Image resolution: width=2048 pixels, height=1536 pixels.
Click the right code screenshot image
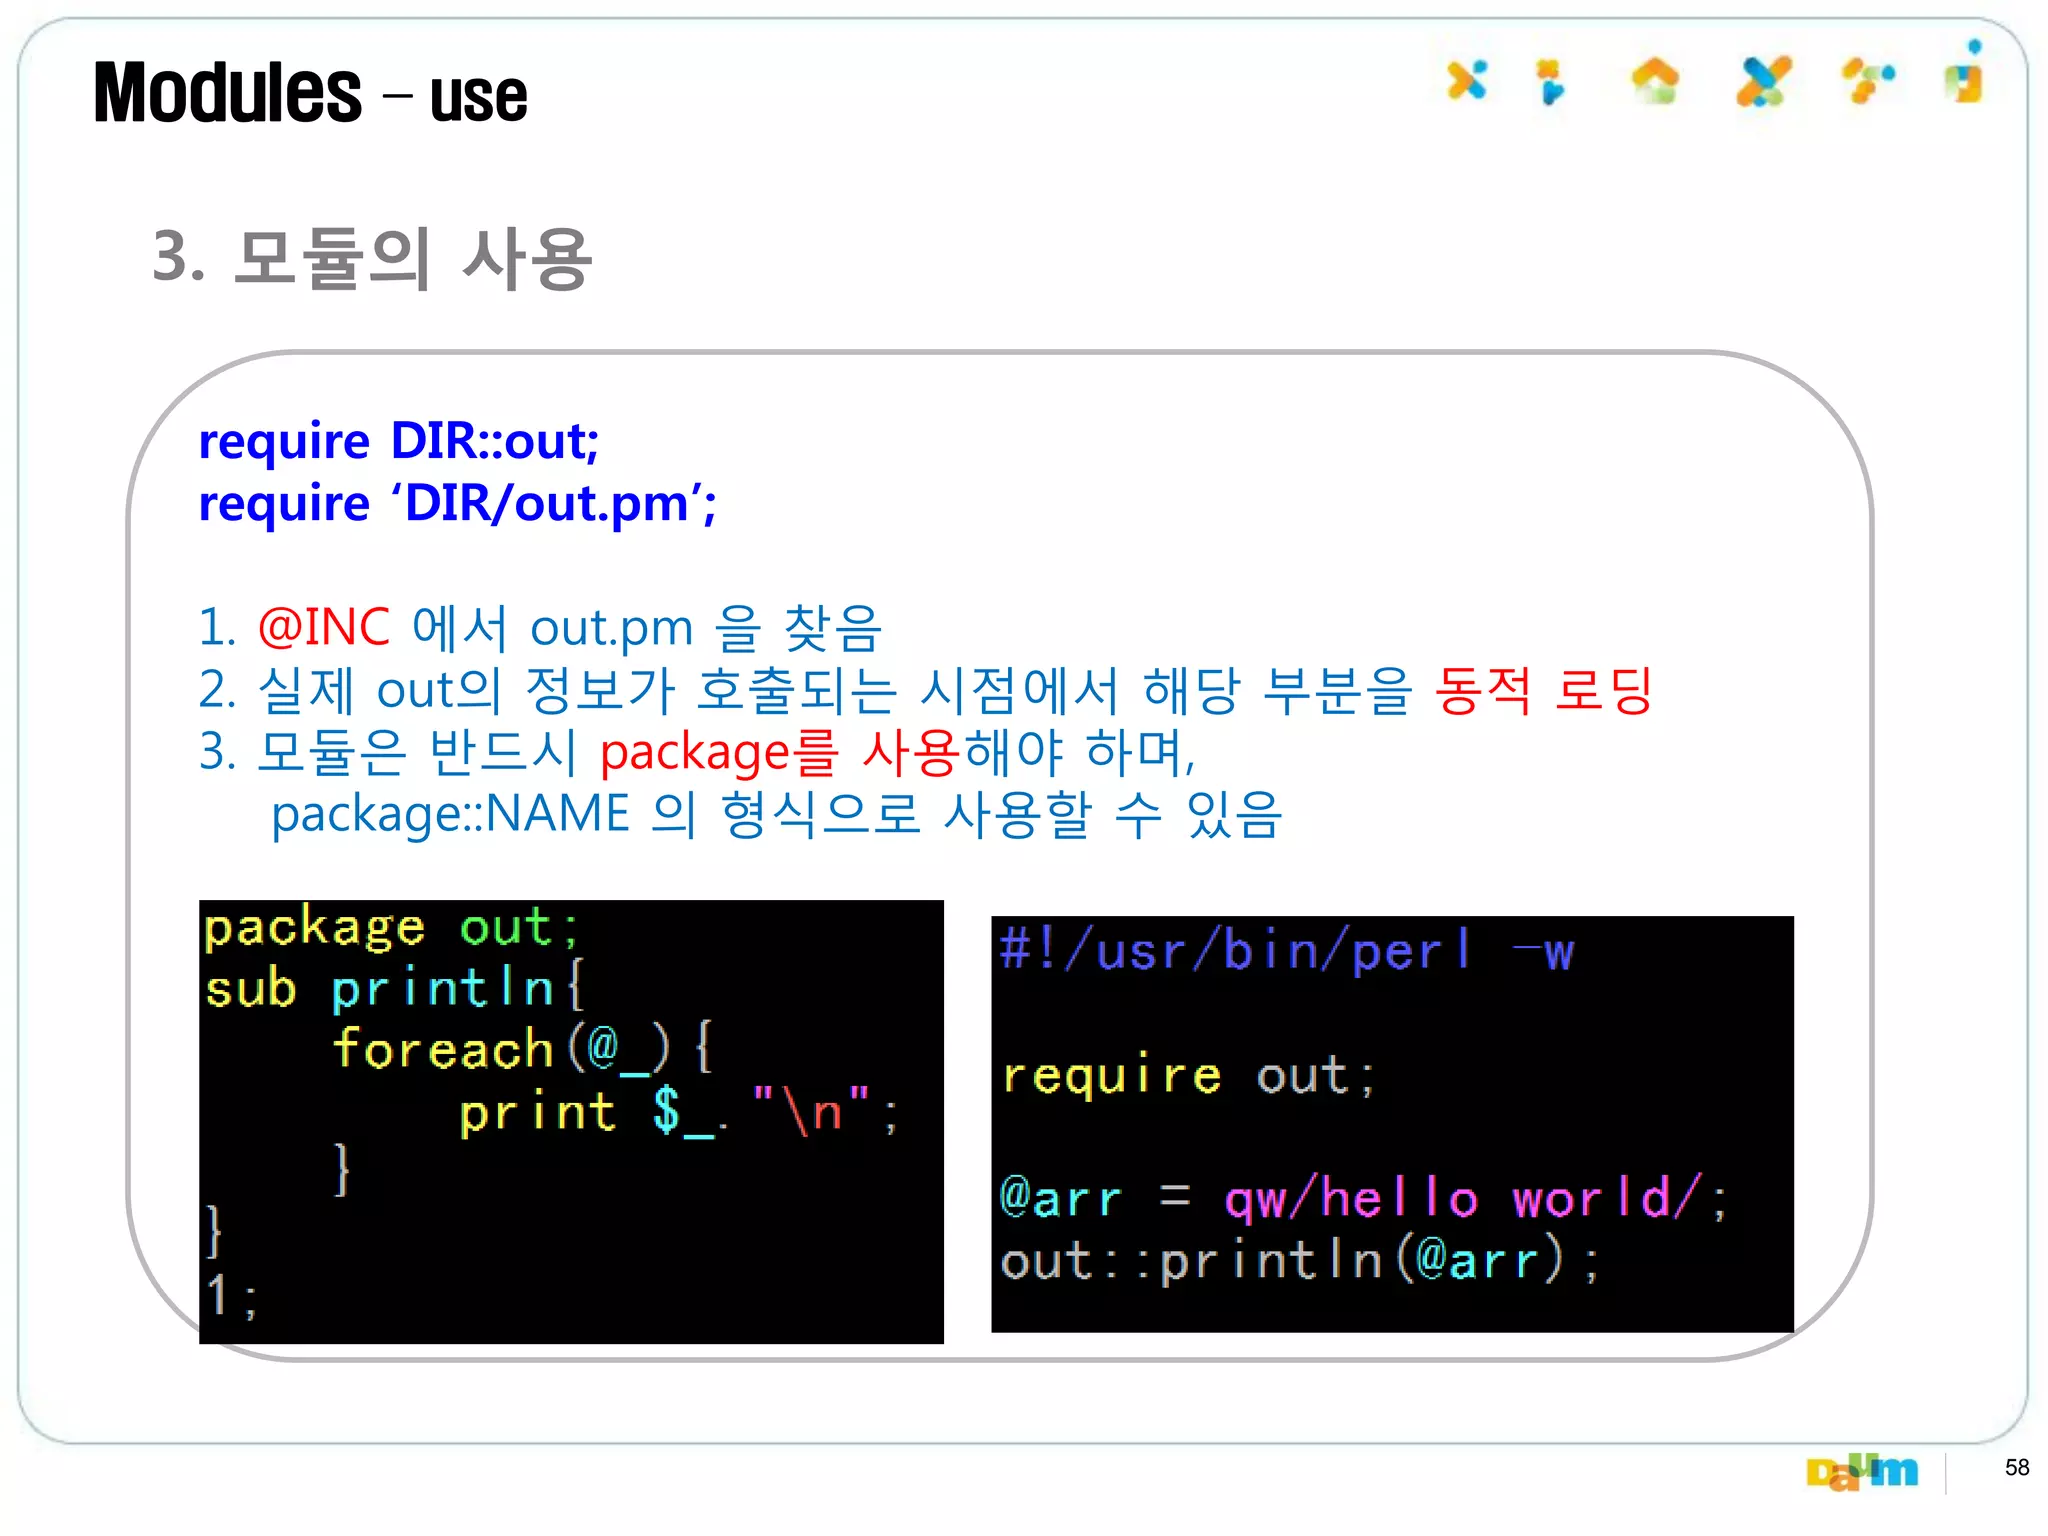(1392, 1124)
